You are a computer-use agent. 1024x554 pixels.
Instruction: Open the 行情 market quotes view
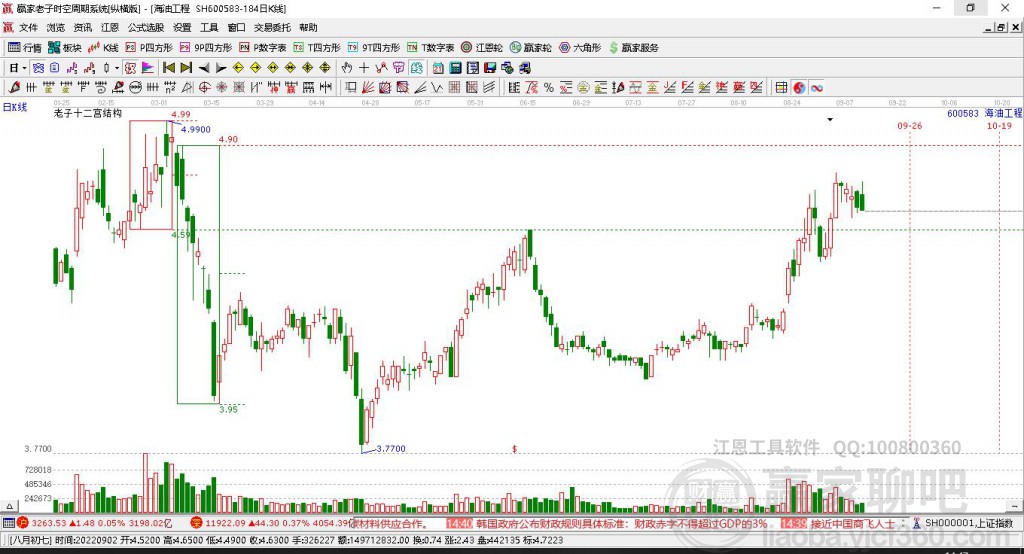point(25,48)
